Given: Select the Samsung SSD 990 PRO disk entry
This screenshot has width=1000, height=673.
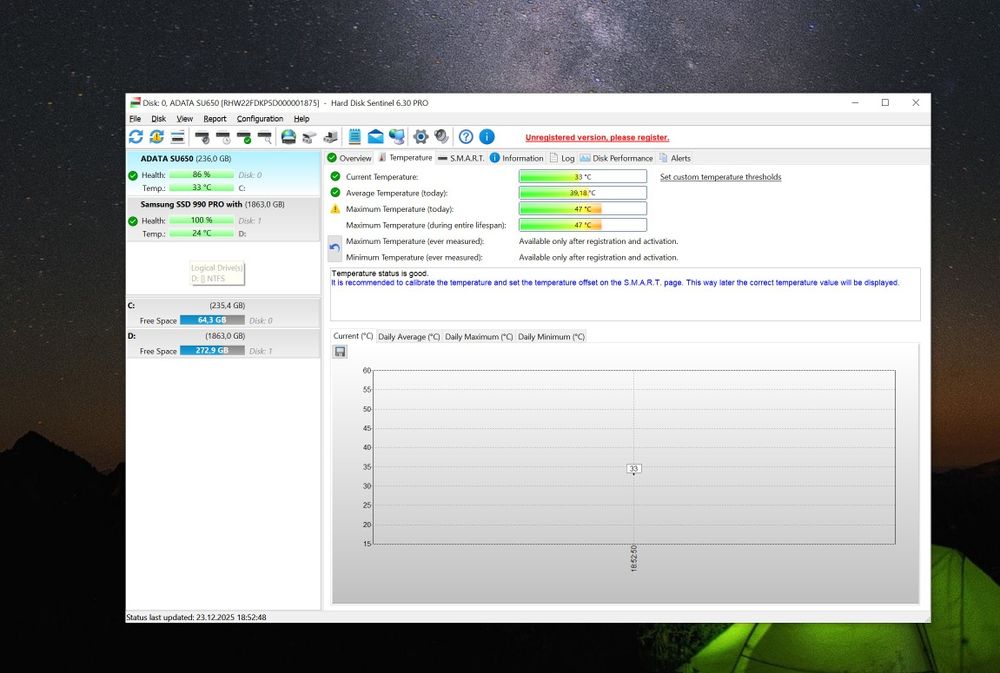Looking at the screenshot, I should tap(223, 219).
